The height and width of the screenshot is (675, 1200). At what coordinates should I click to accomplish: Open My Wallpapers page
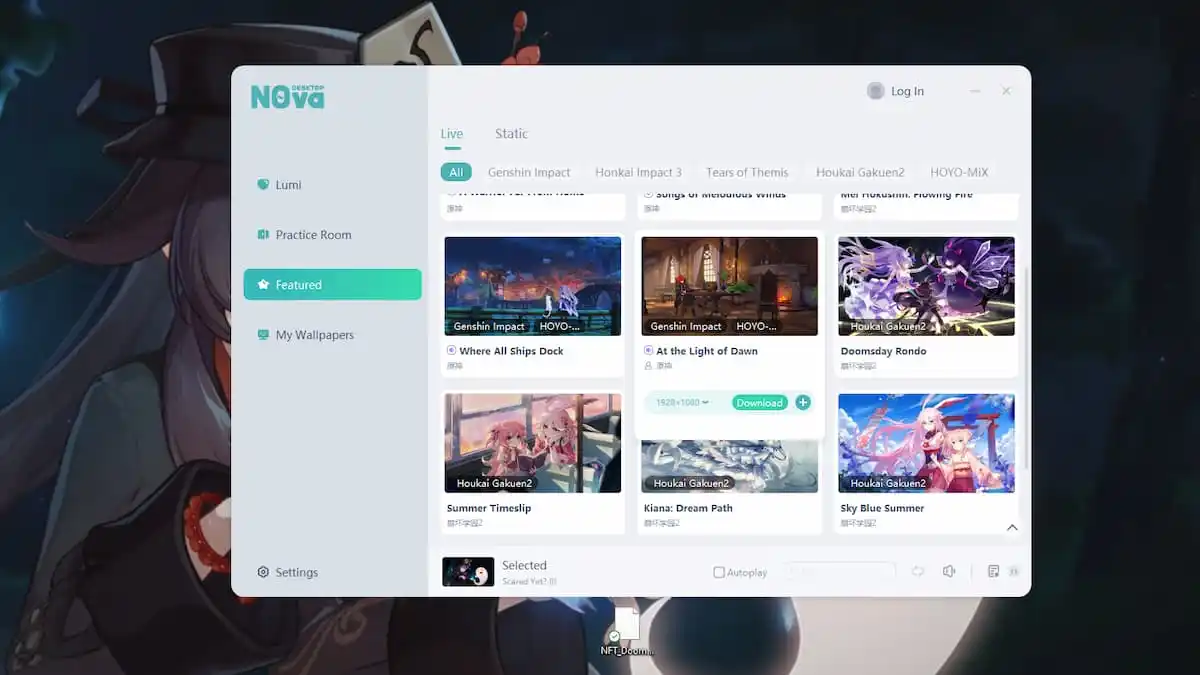313,335
